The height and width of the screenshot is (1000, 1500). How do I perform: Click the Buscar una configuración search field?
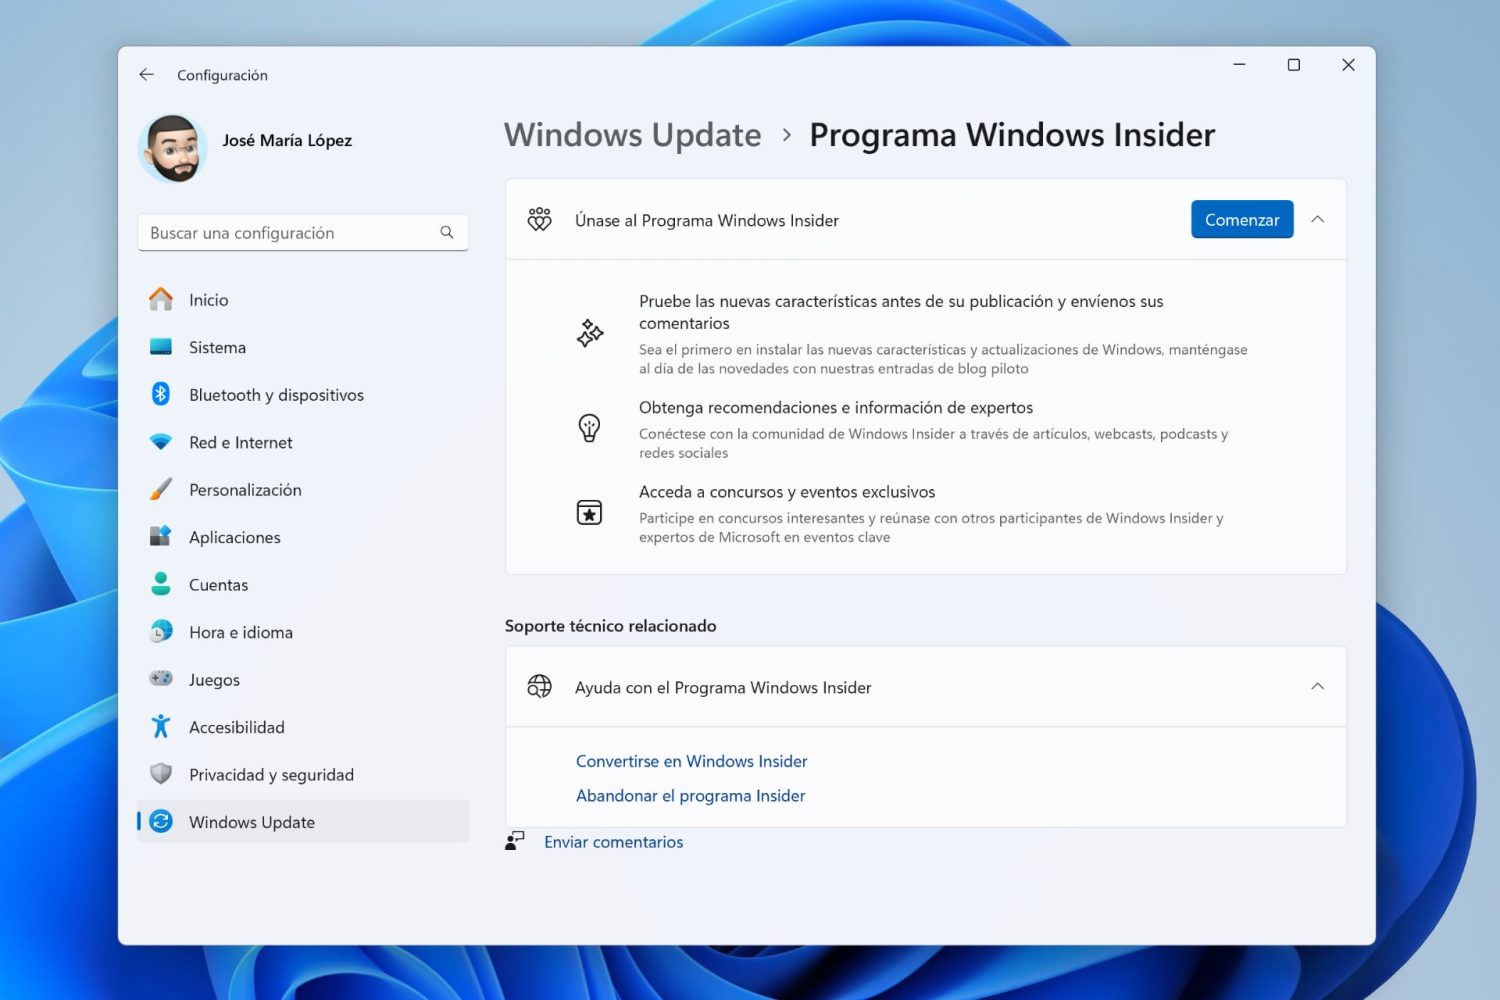tap(303, 232)
